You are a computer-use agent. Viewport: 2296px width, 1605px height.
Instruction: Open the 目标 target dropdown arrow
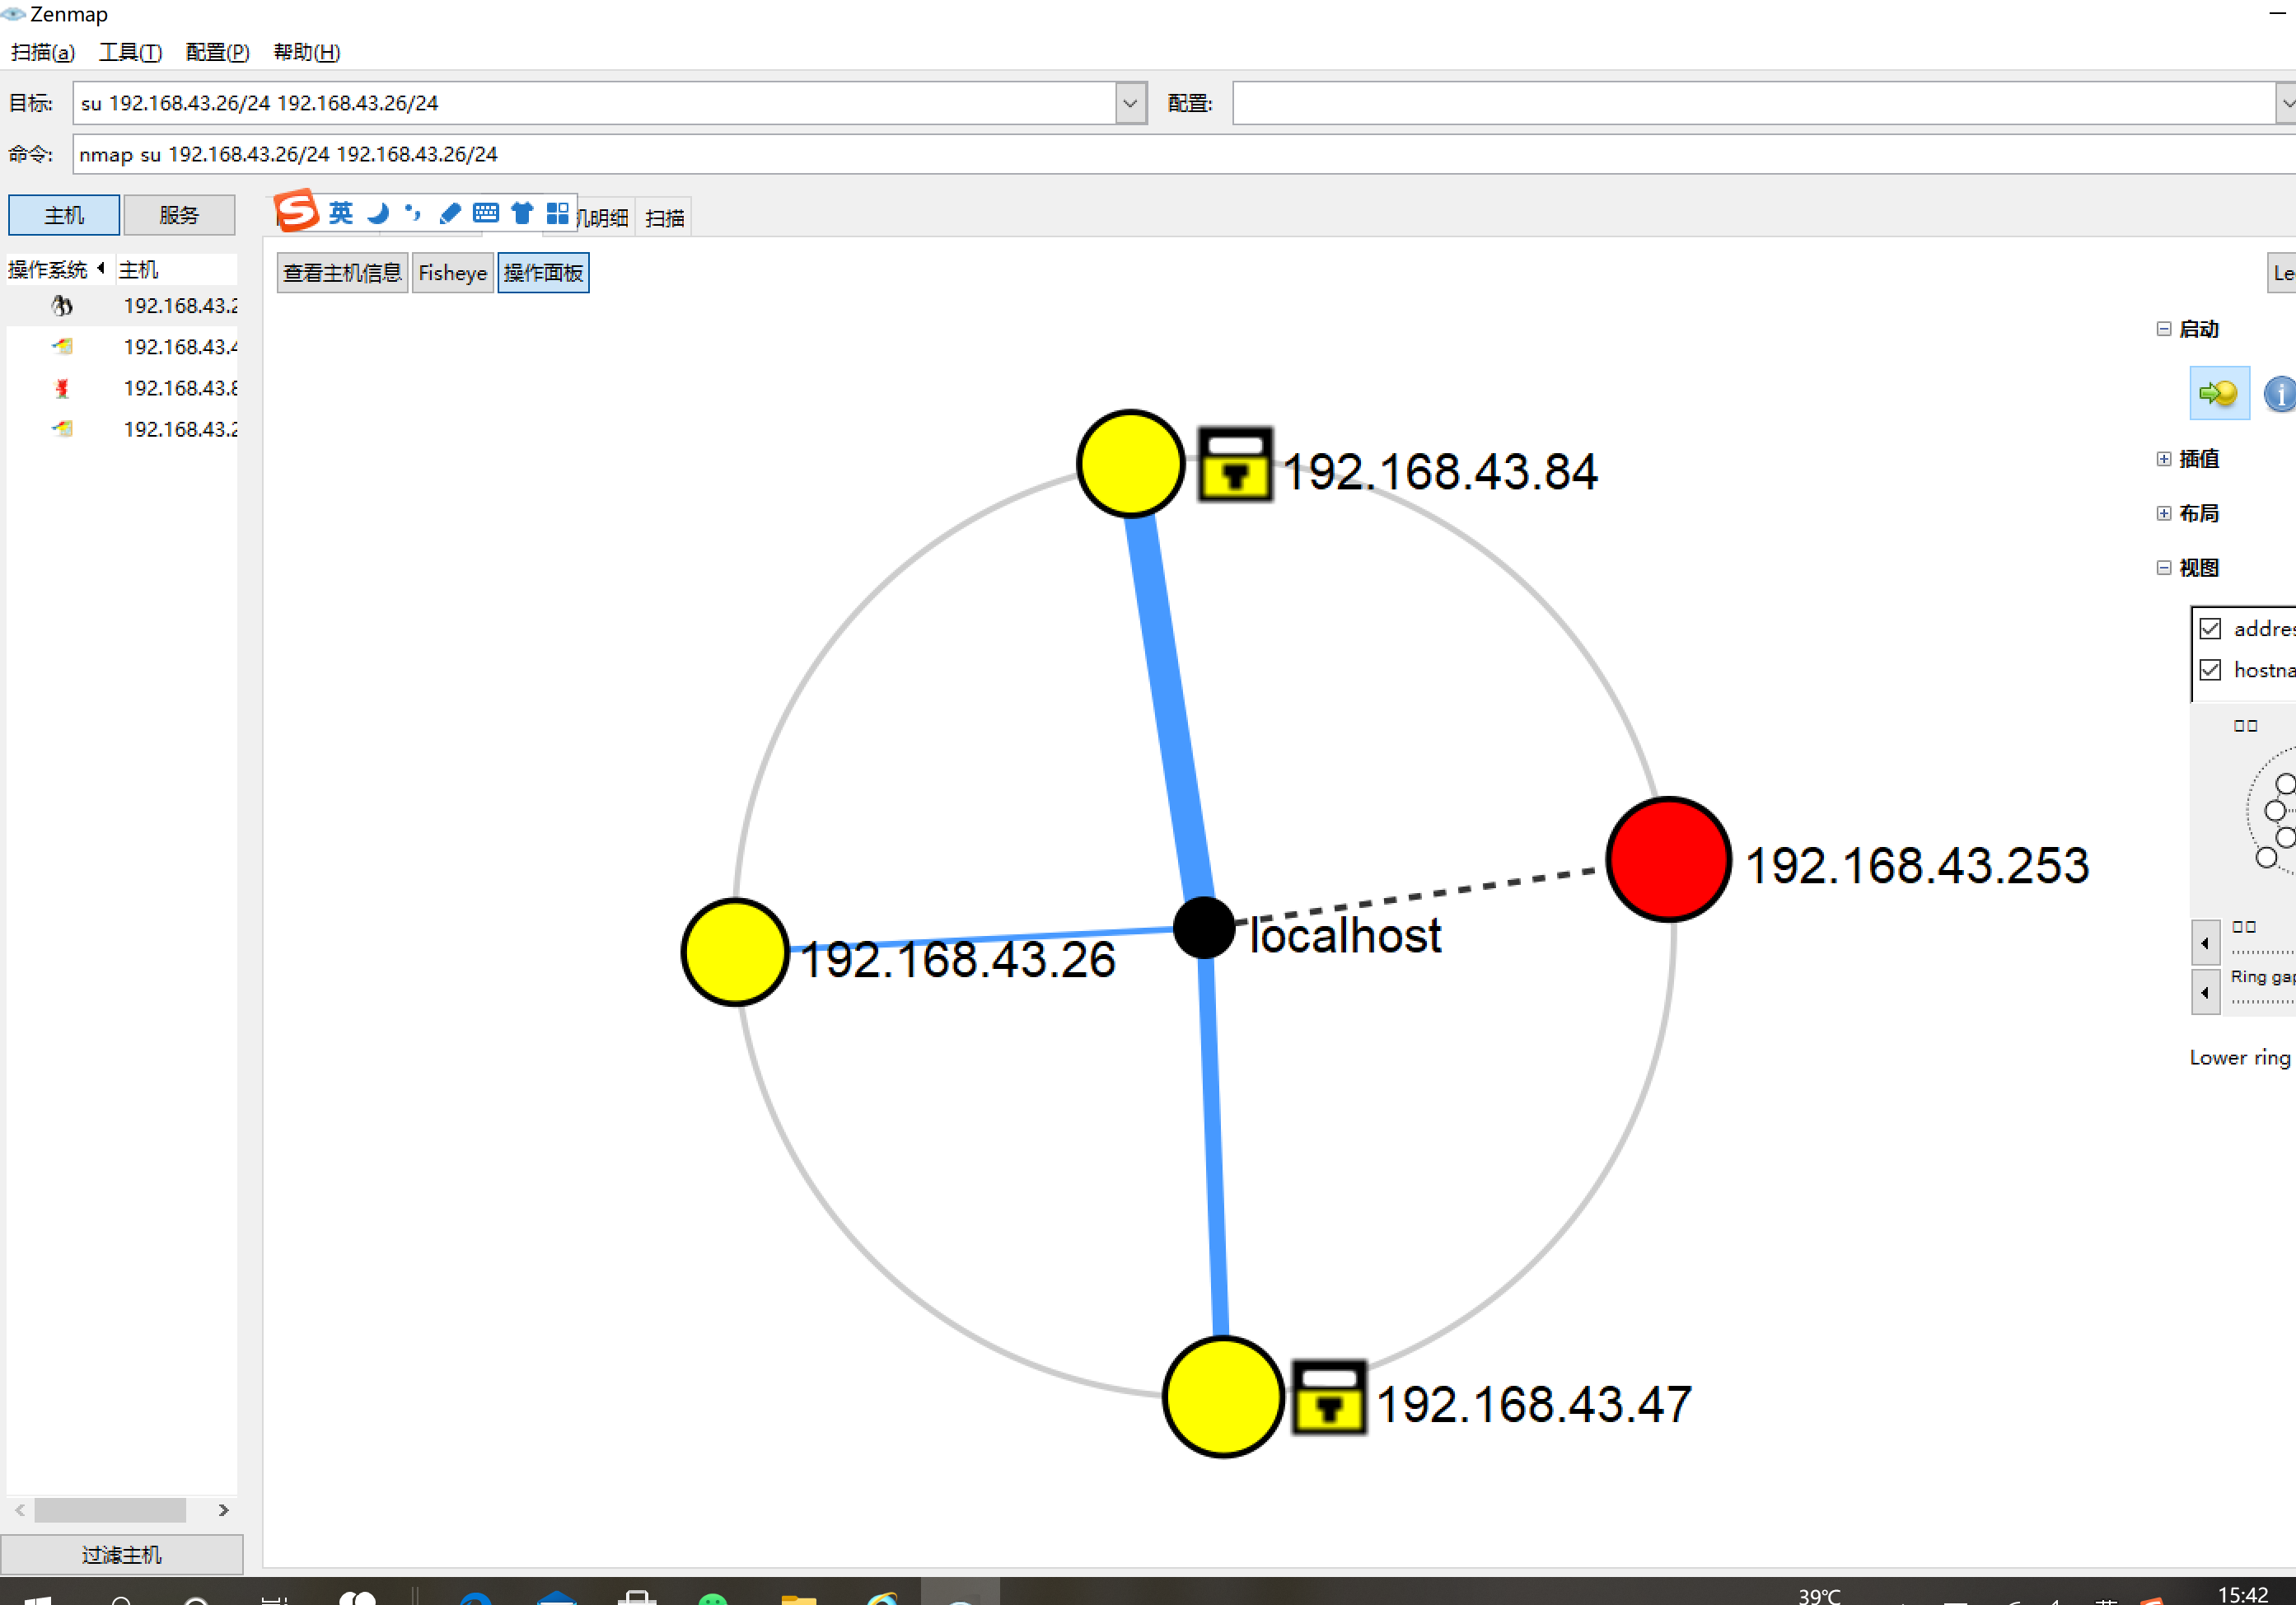pyautogui.click(x=1130, y=103)
